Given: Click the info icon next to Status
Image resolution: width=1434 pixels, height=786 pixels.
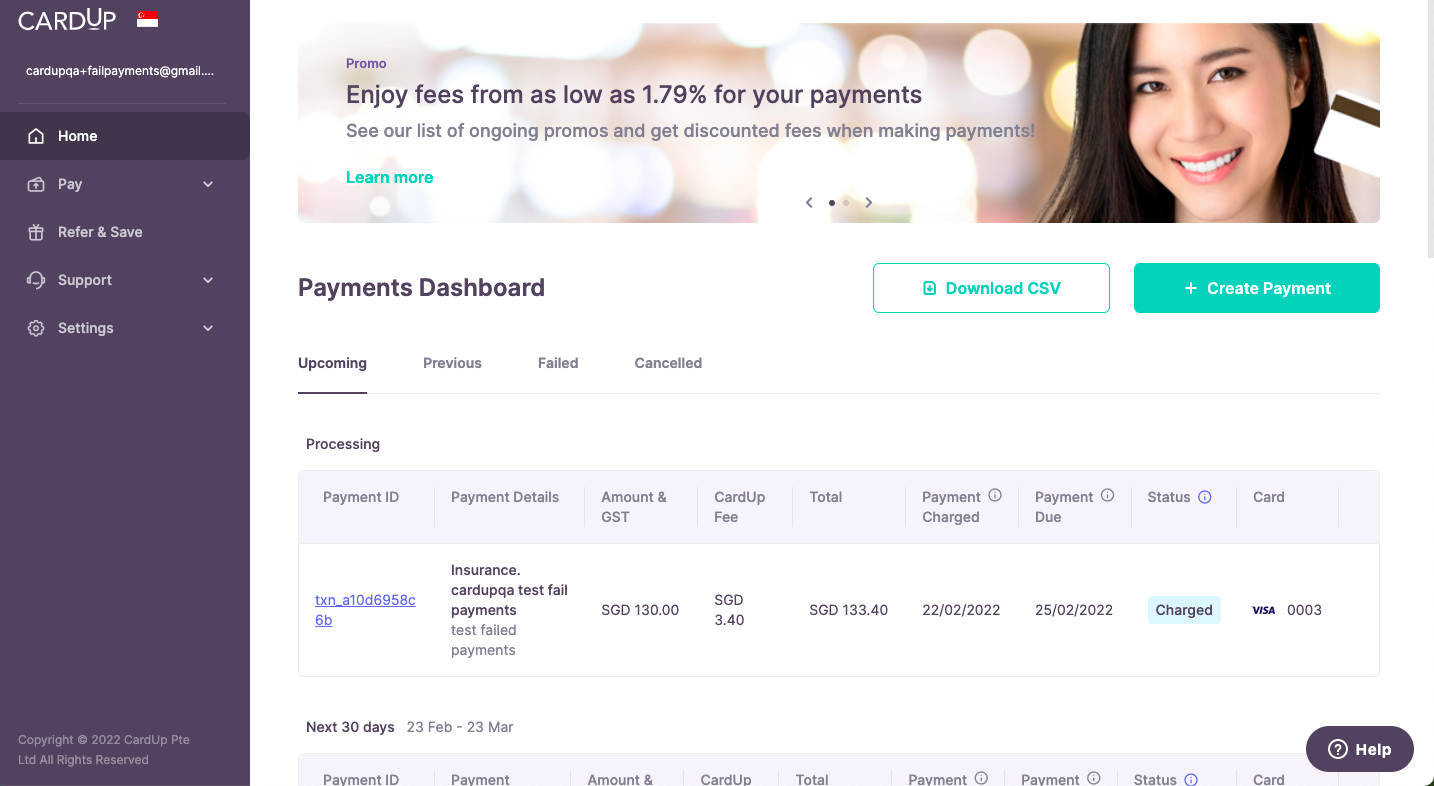Looking at the screenshot, I should pos(1205,497).
